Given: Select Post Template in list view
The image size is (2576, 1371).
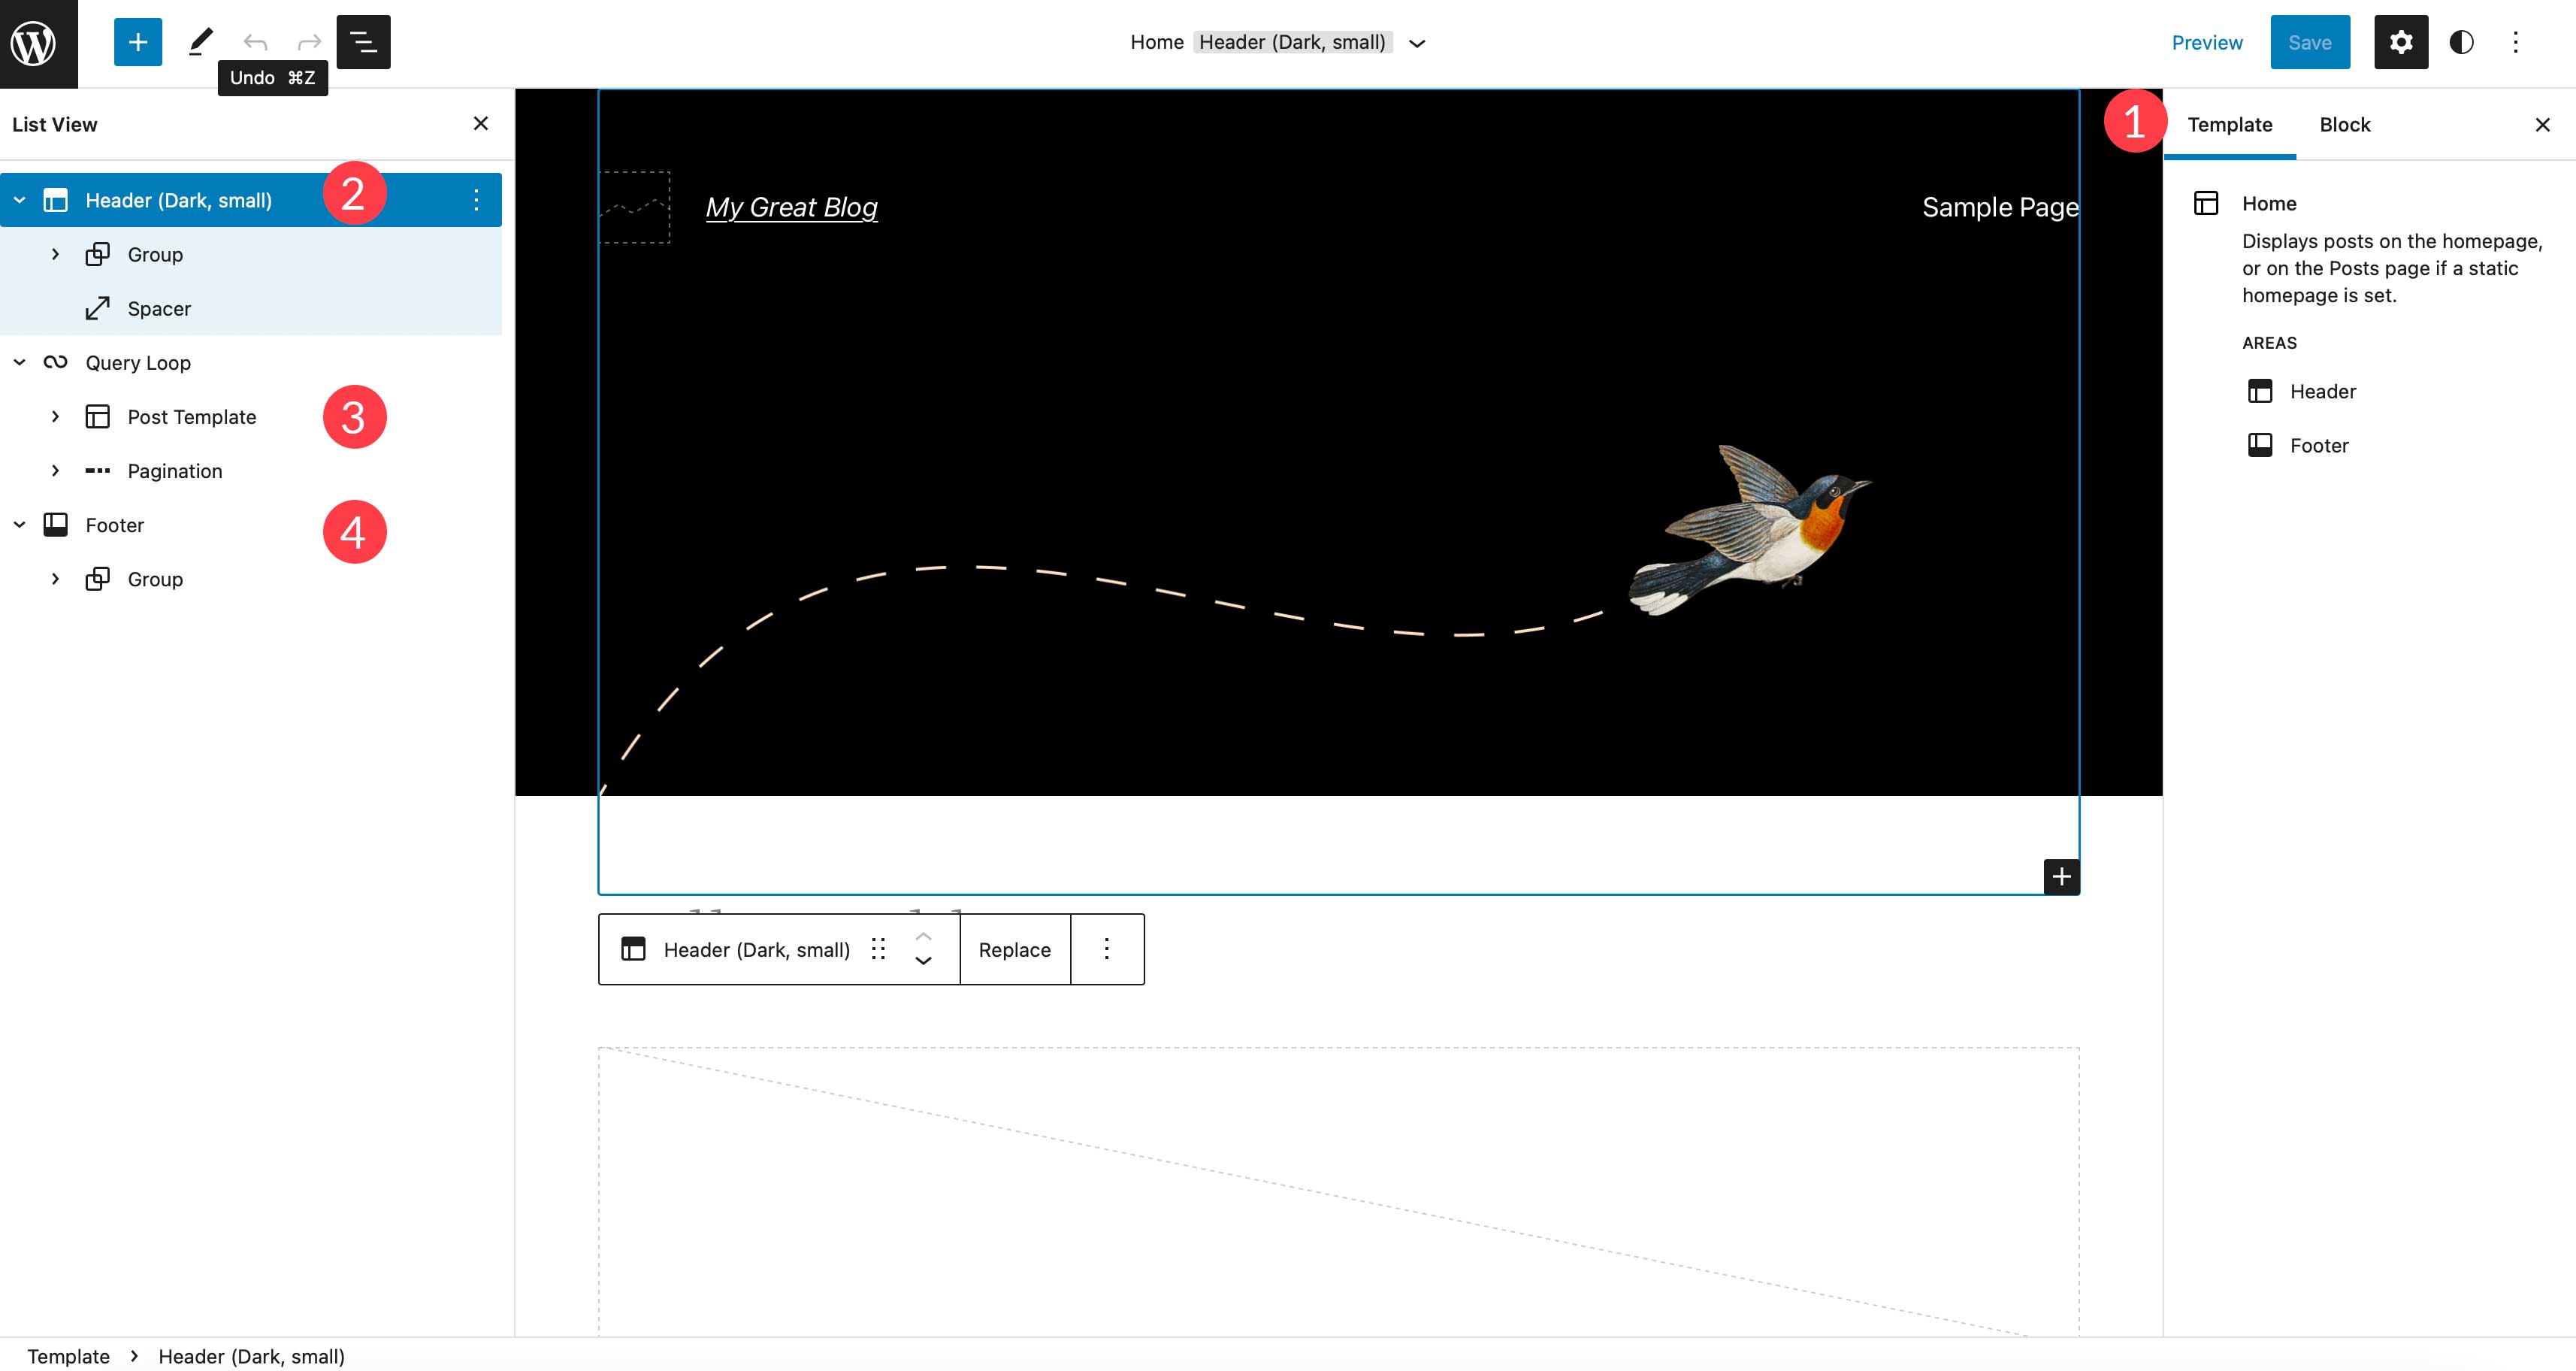Looking at the screenshot, I should coord(192,416).
